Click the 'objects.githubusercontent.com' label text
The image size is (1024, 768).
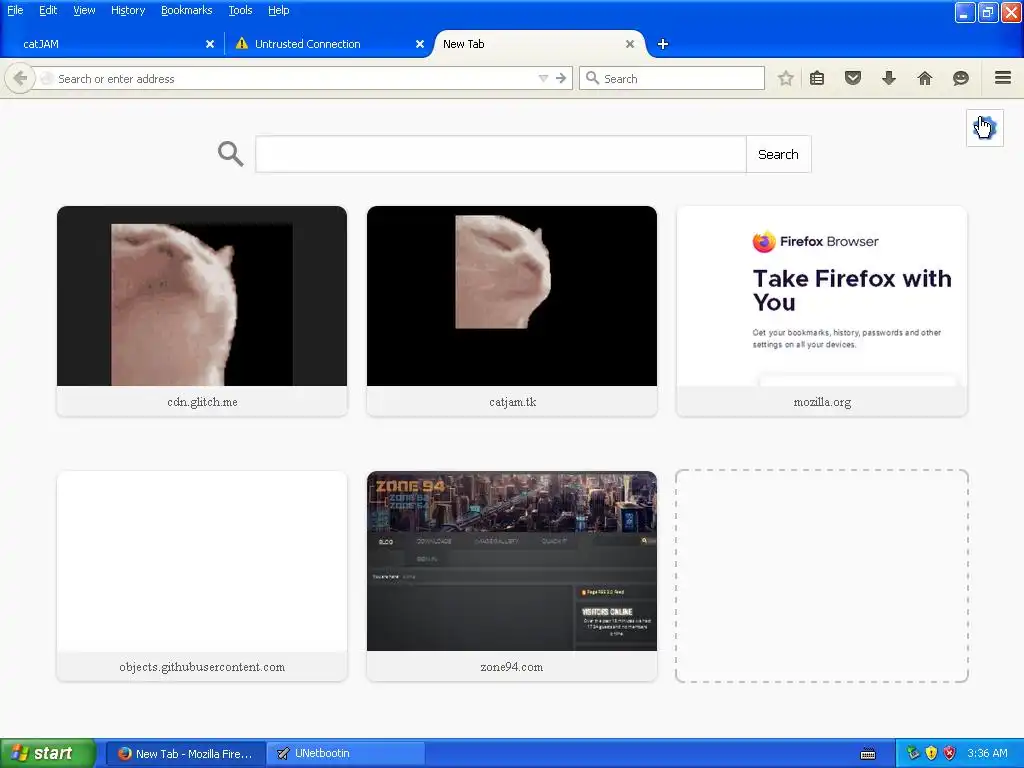click(202, 667)
